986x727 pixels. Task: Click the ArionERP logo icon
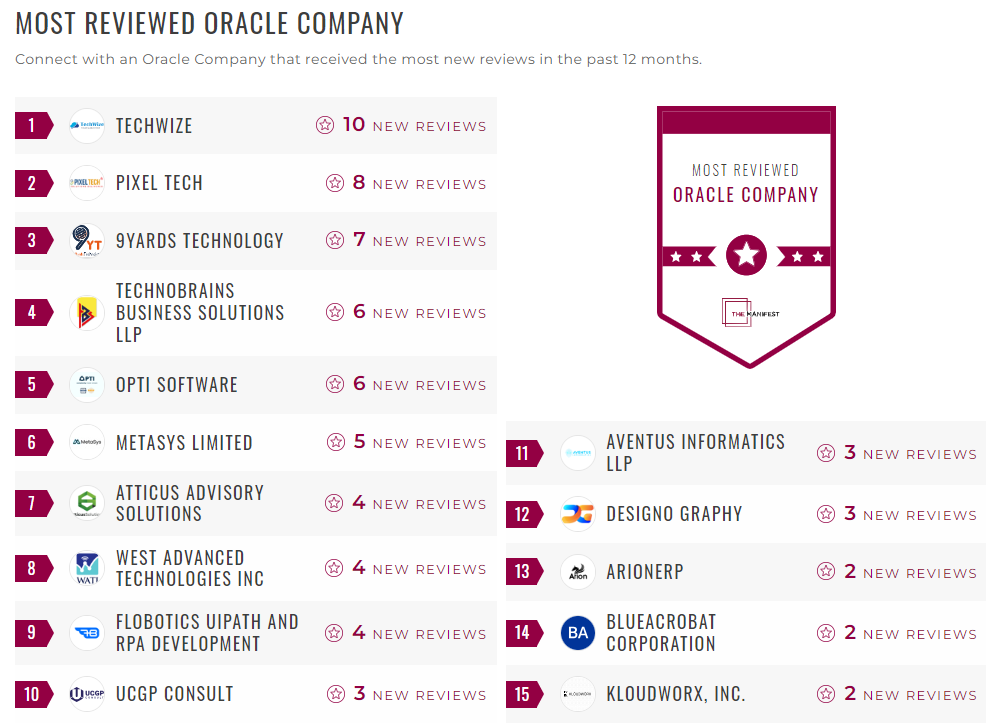tap(578, 572)
